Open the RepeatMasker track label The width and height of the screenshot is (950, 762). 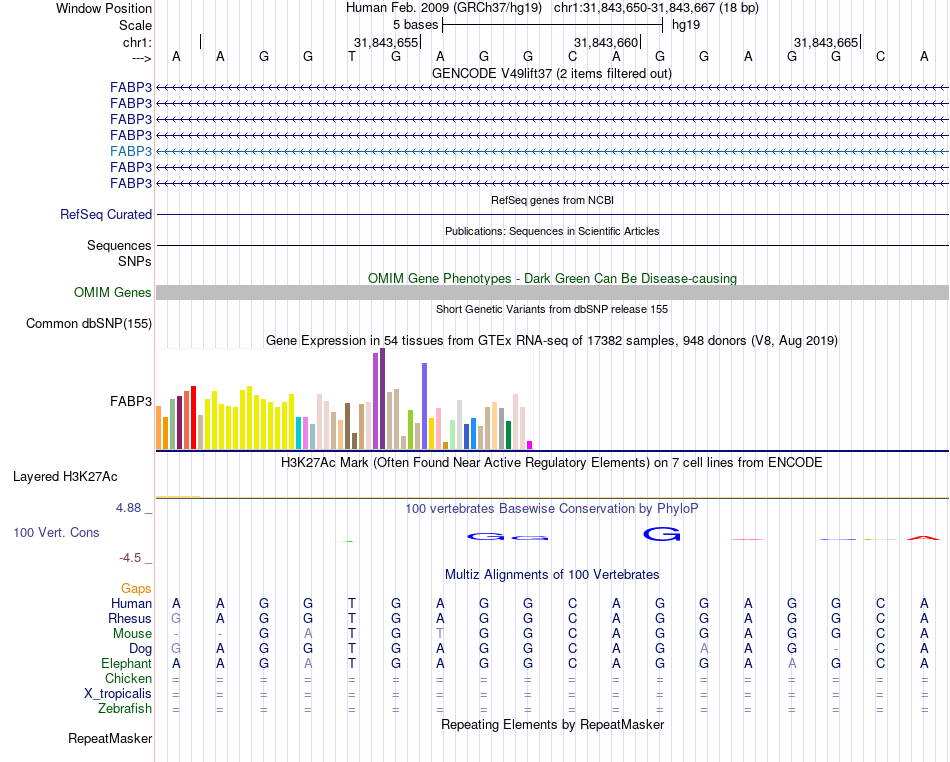pyautogui.click(x=110, y=738)
